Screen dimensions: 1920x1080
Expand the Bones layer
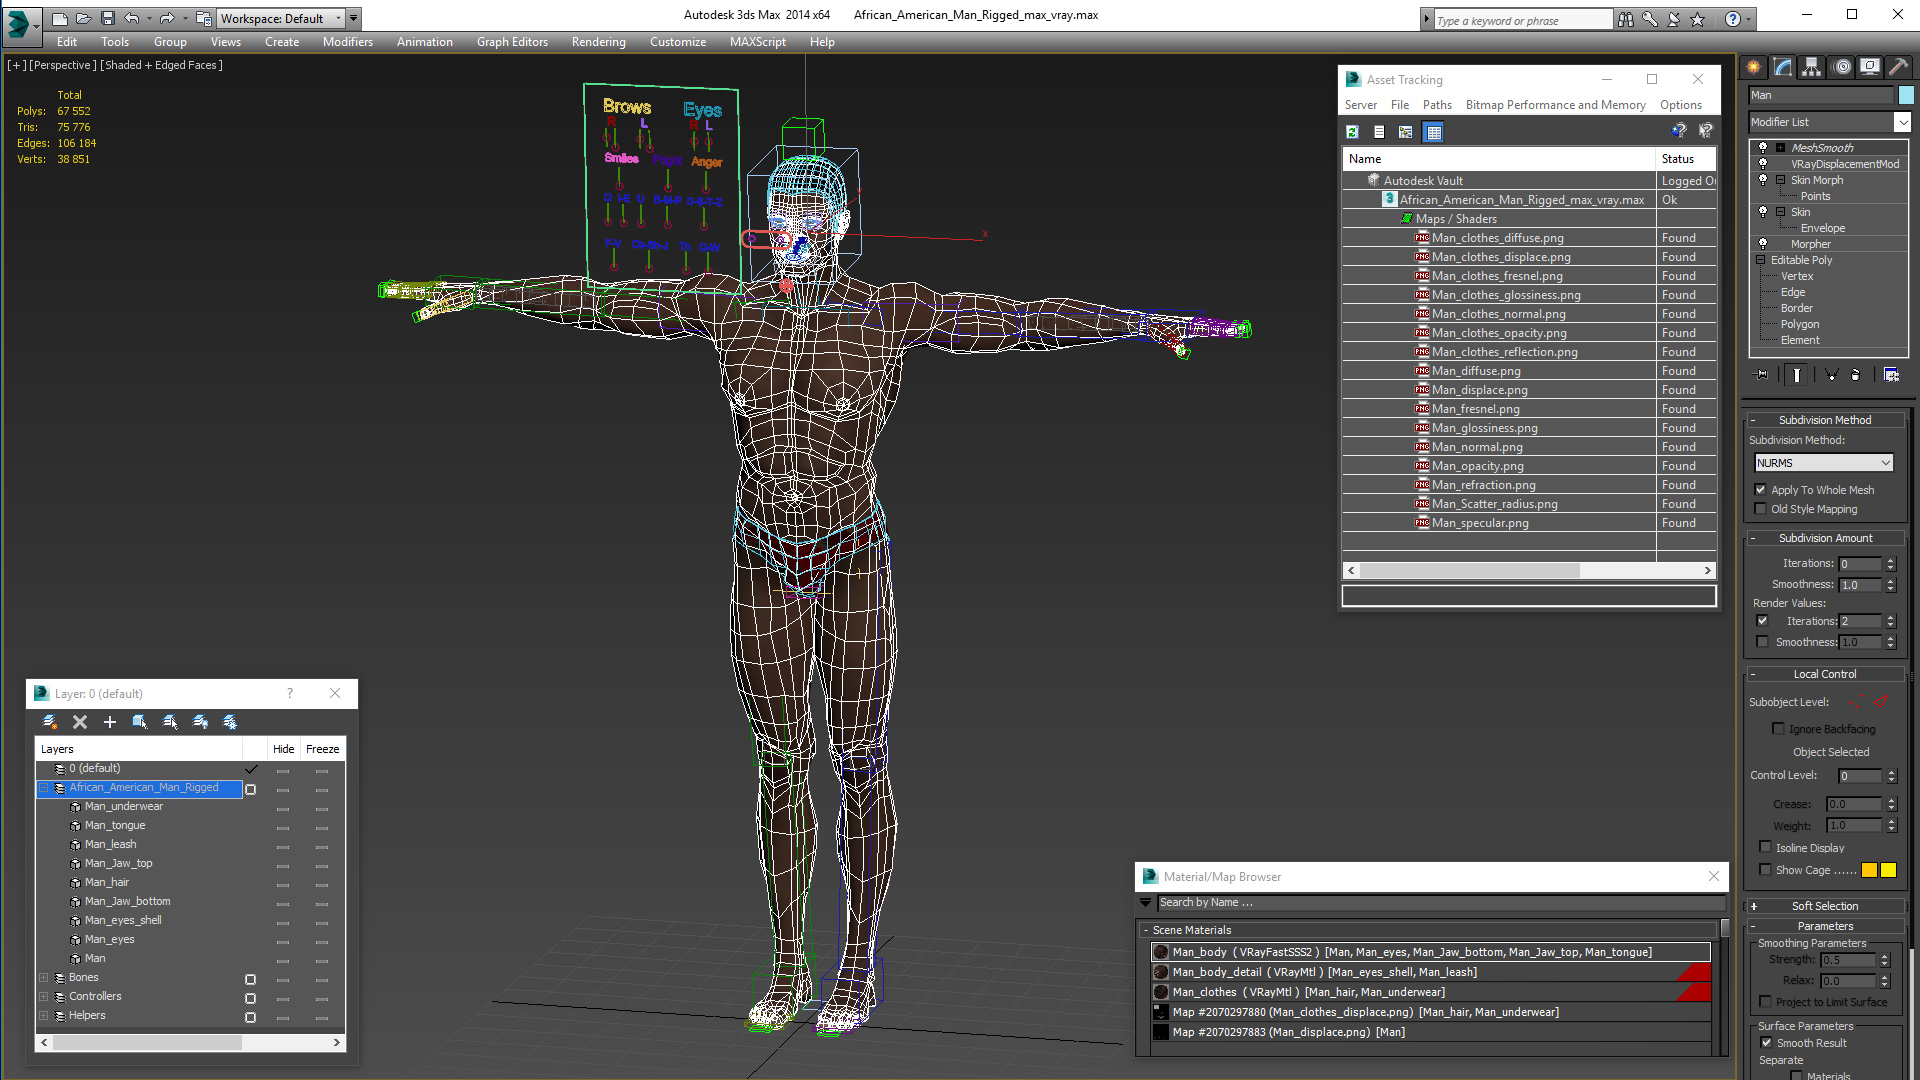point(43,978)
